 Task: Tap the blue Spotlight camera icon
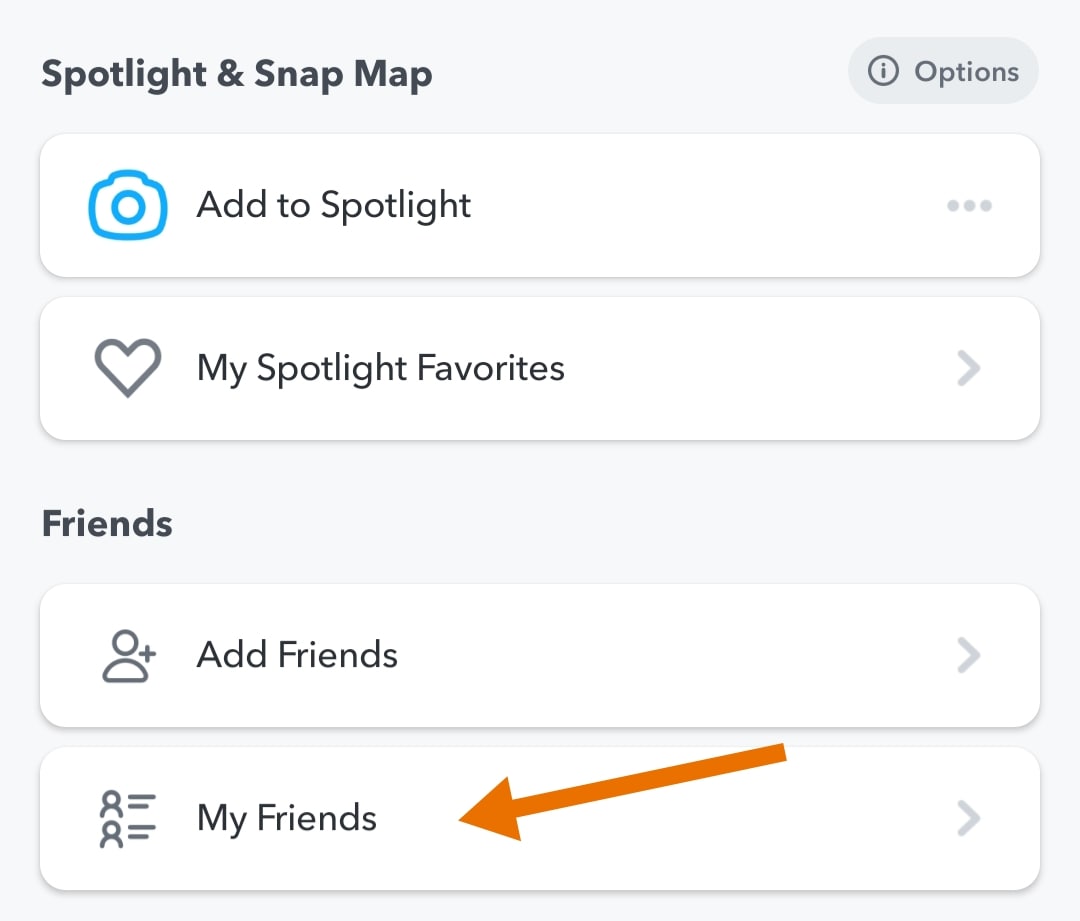coord(127,206)
